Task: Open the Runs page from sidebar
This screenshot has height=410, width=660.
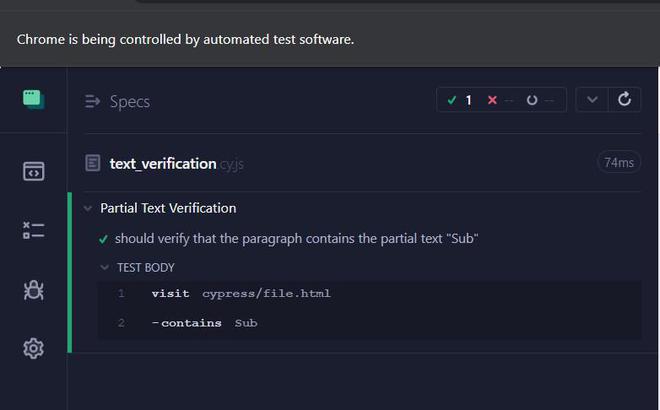Action: click(x=33, y=231)
